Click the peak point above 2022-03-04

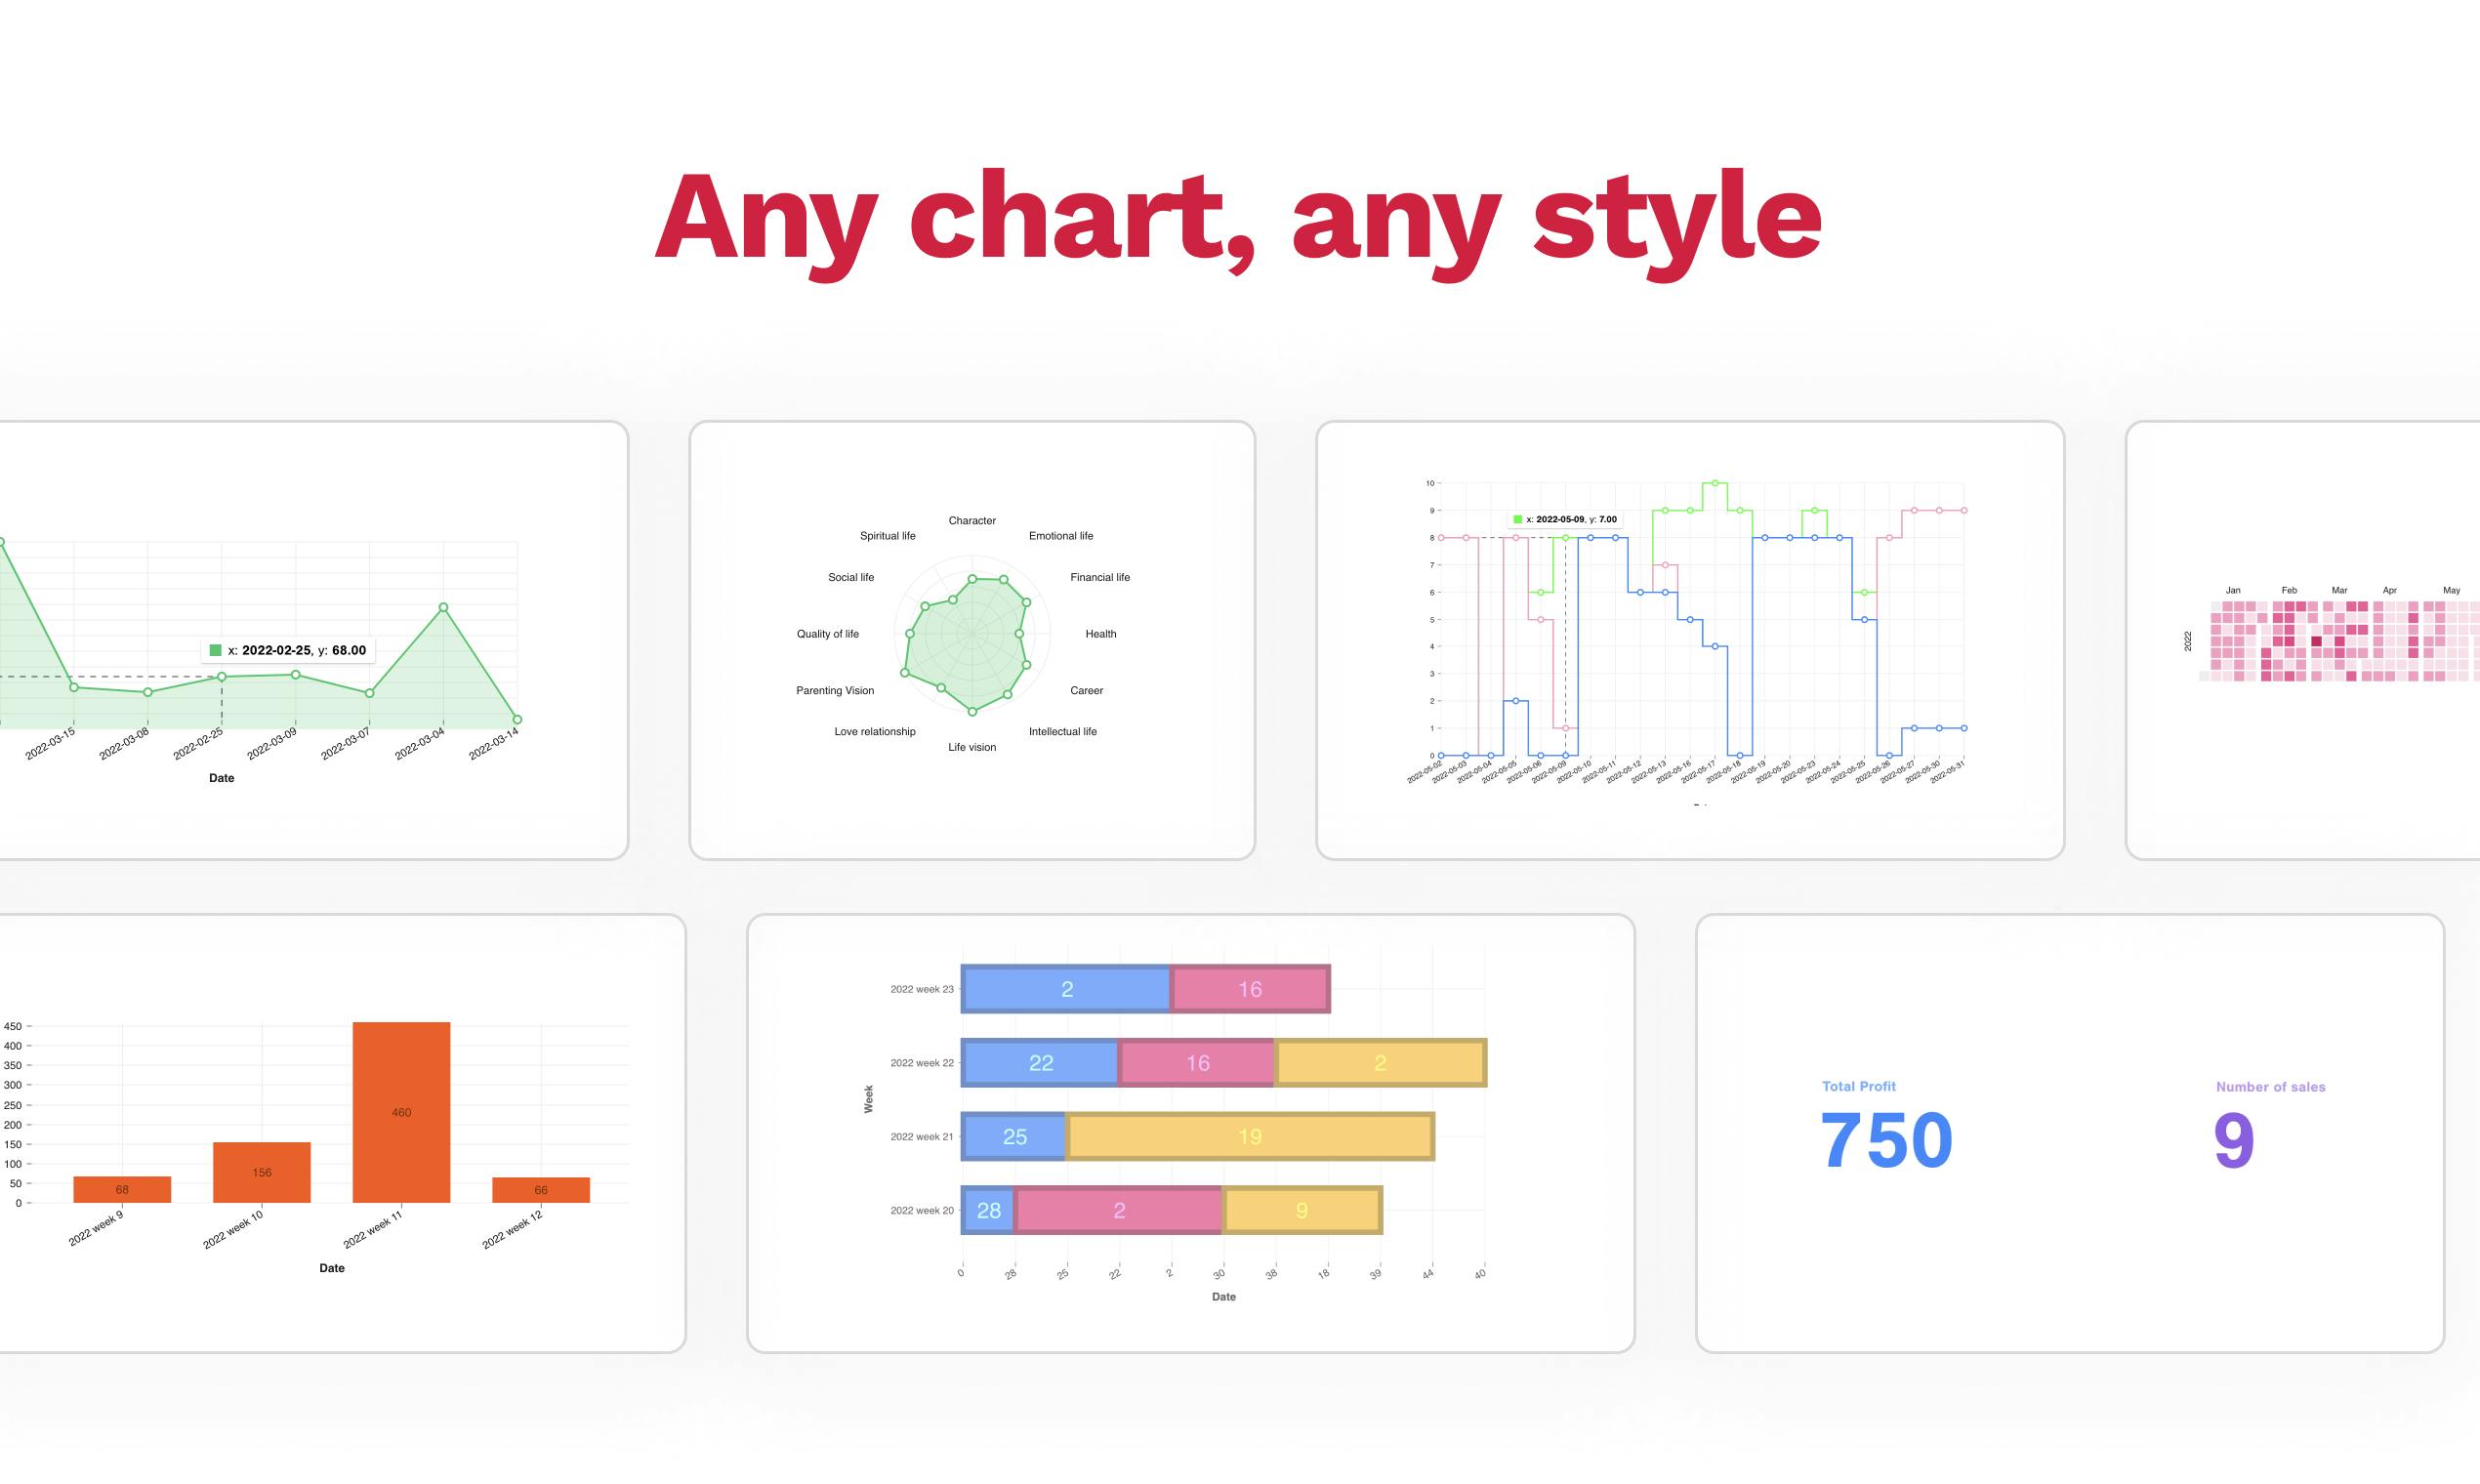coord(443,608)
